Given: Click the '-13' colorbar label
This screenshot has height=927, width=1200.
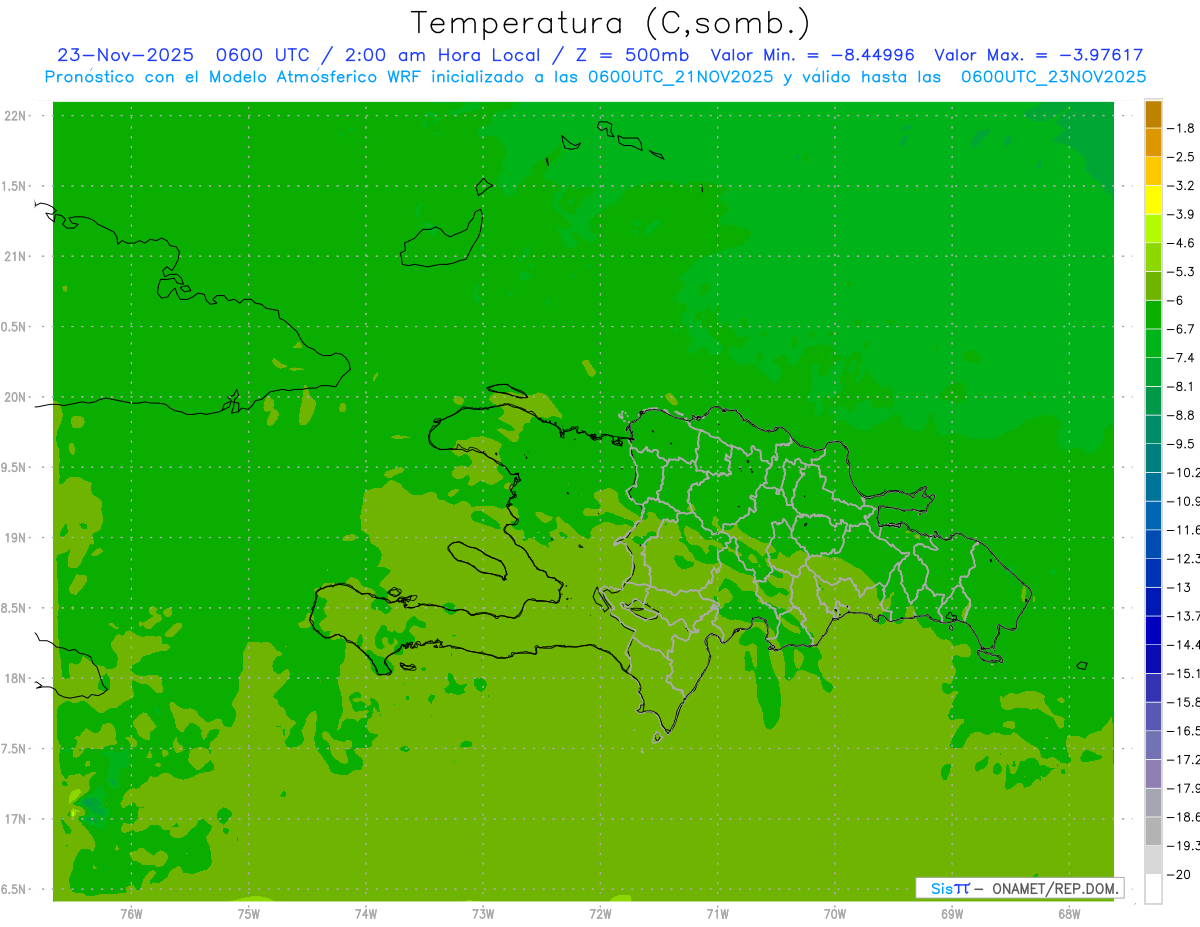Looking at the screenshot, I should coord(1179,587).
